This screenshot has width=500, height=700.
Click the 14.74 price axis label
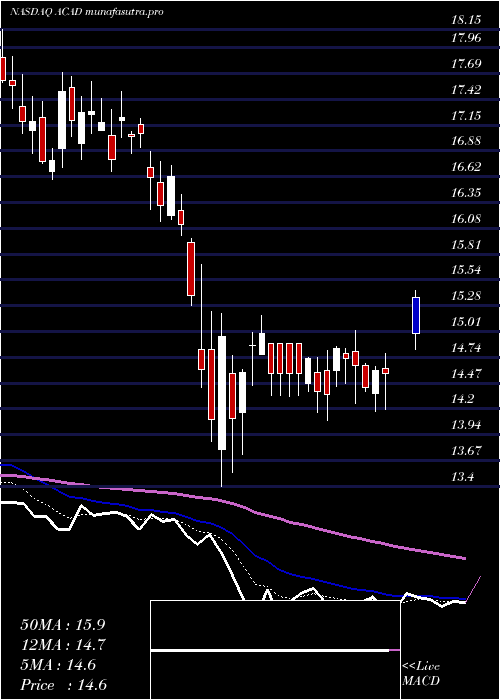(x=466, y=348)
